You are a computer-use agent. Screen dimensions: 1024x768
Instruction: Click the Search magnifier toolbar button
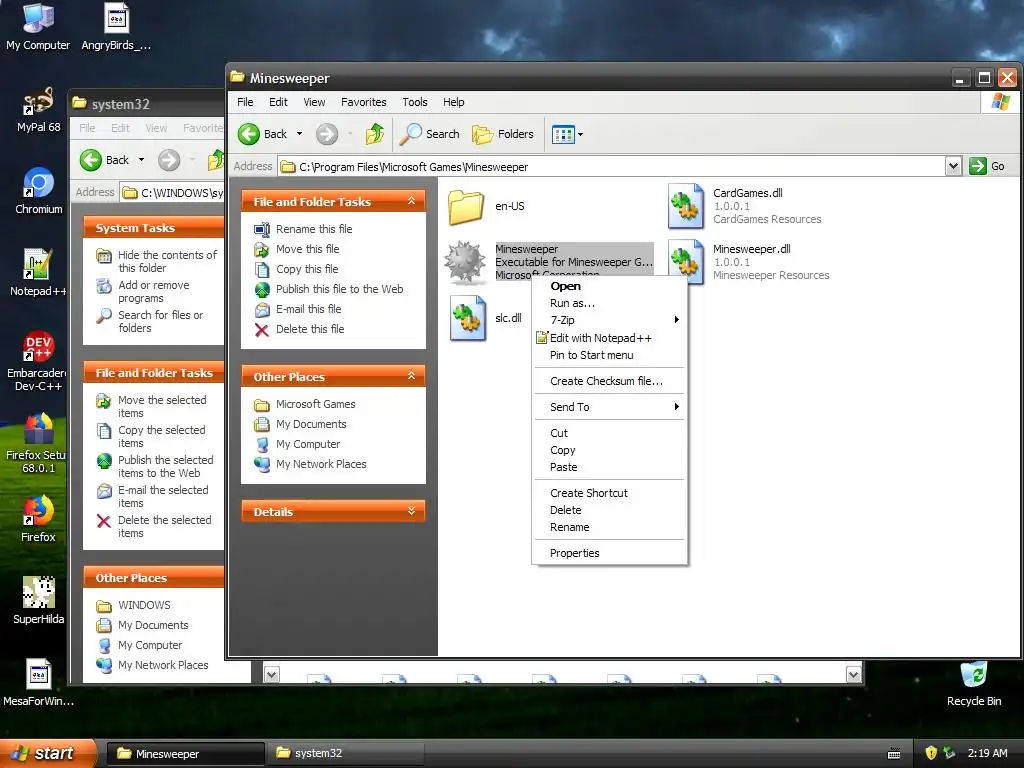click(x=429, y=134)
